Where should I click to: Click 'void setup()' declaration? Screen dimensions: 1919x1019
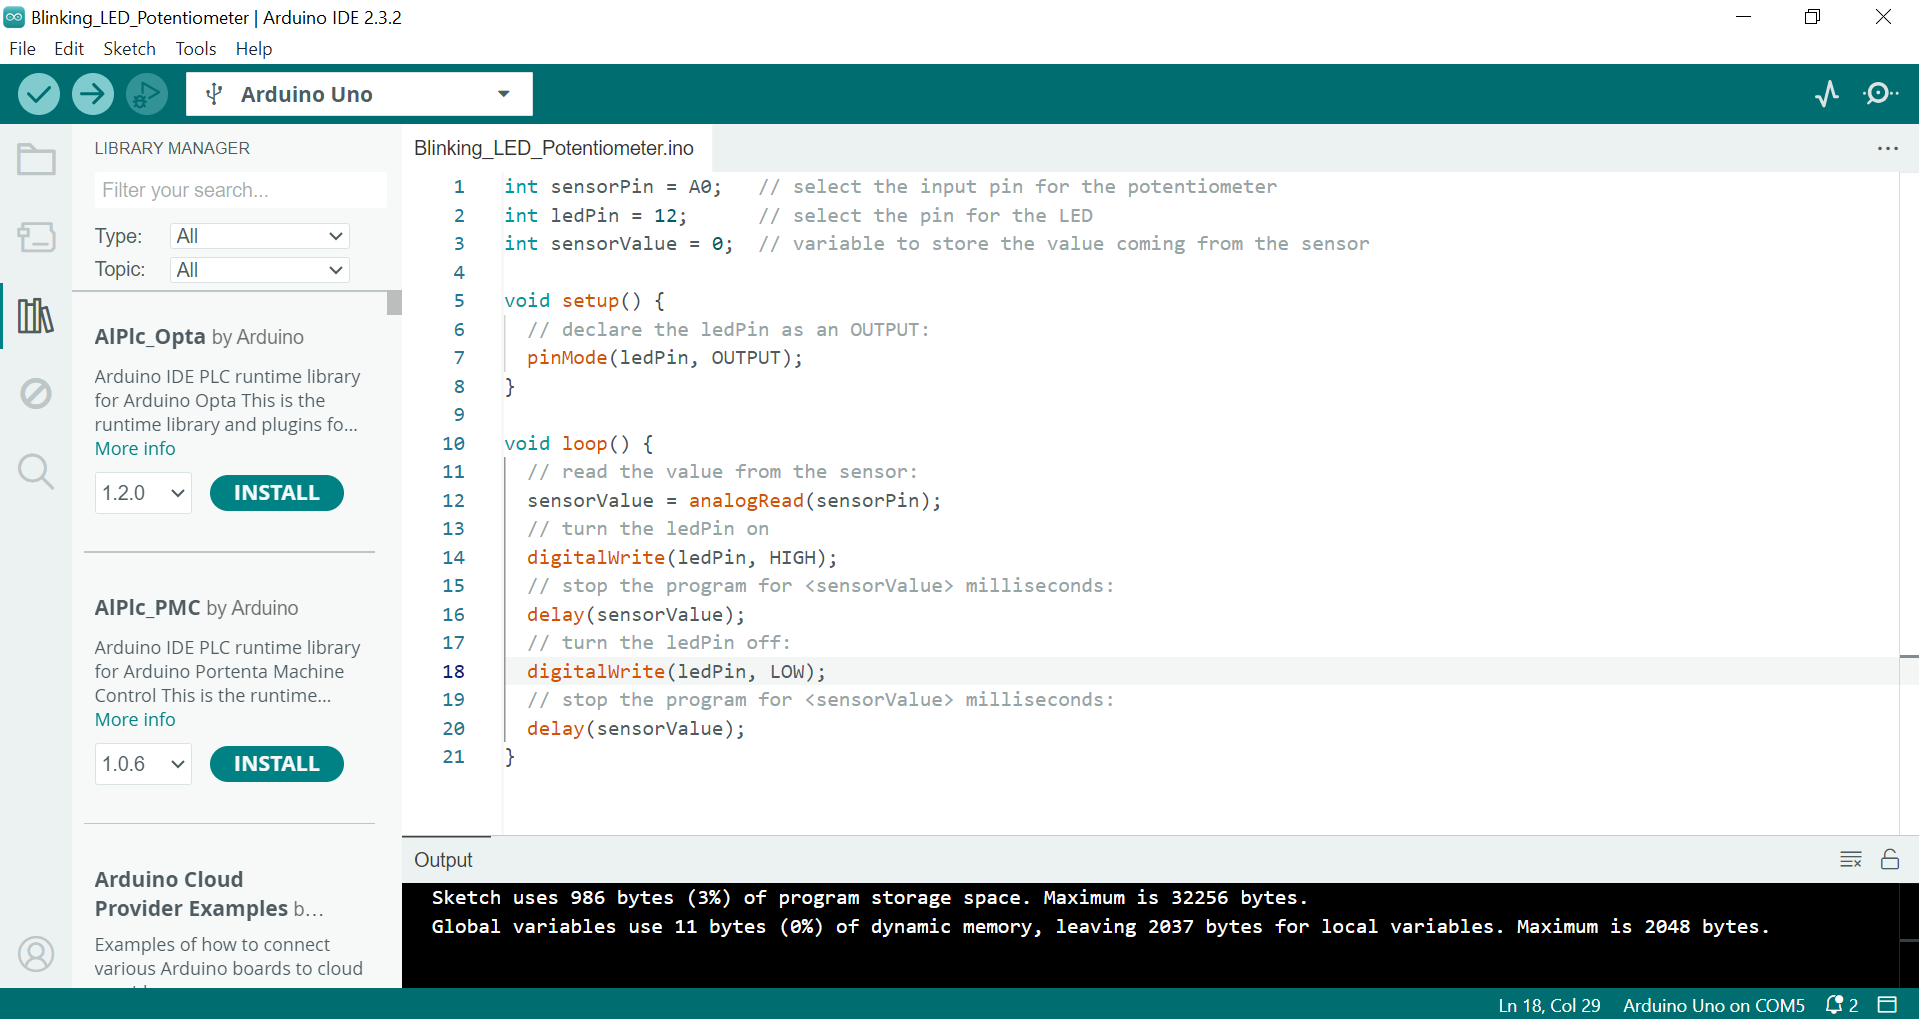click(573, 301)
